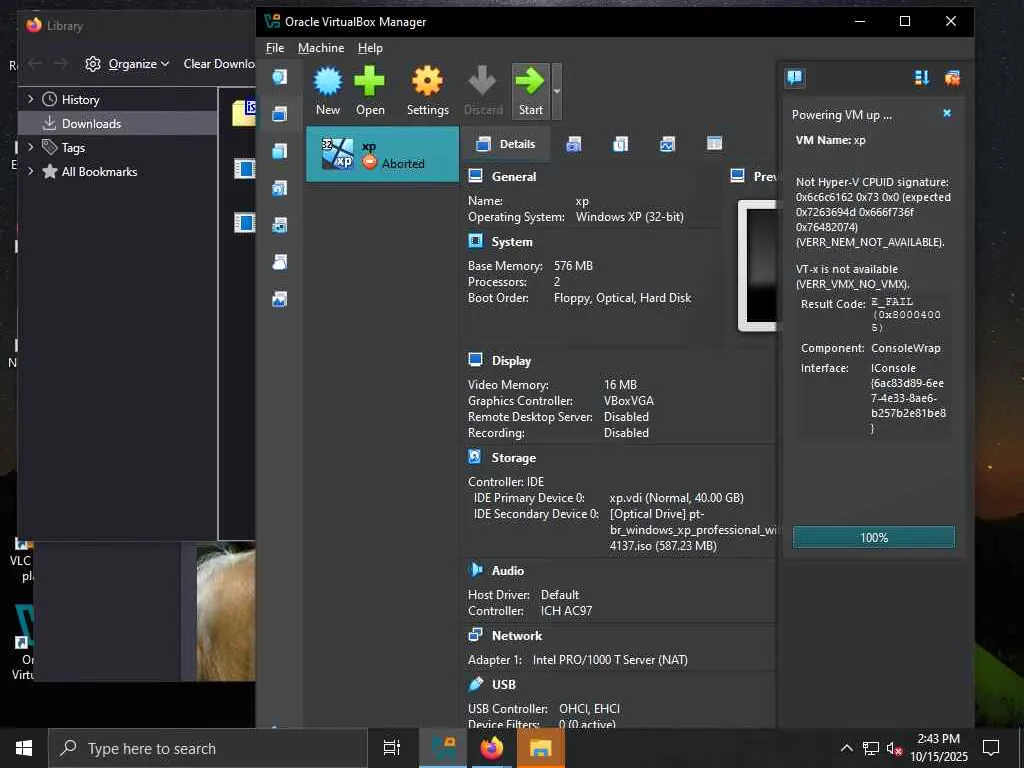Click the USB plug icon

pos(475,684)
